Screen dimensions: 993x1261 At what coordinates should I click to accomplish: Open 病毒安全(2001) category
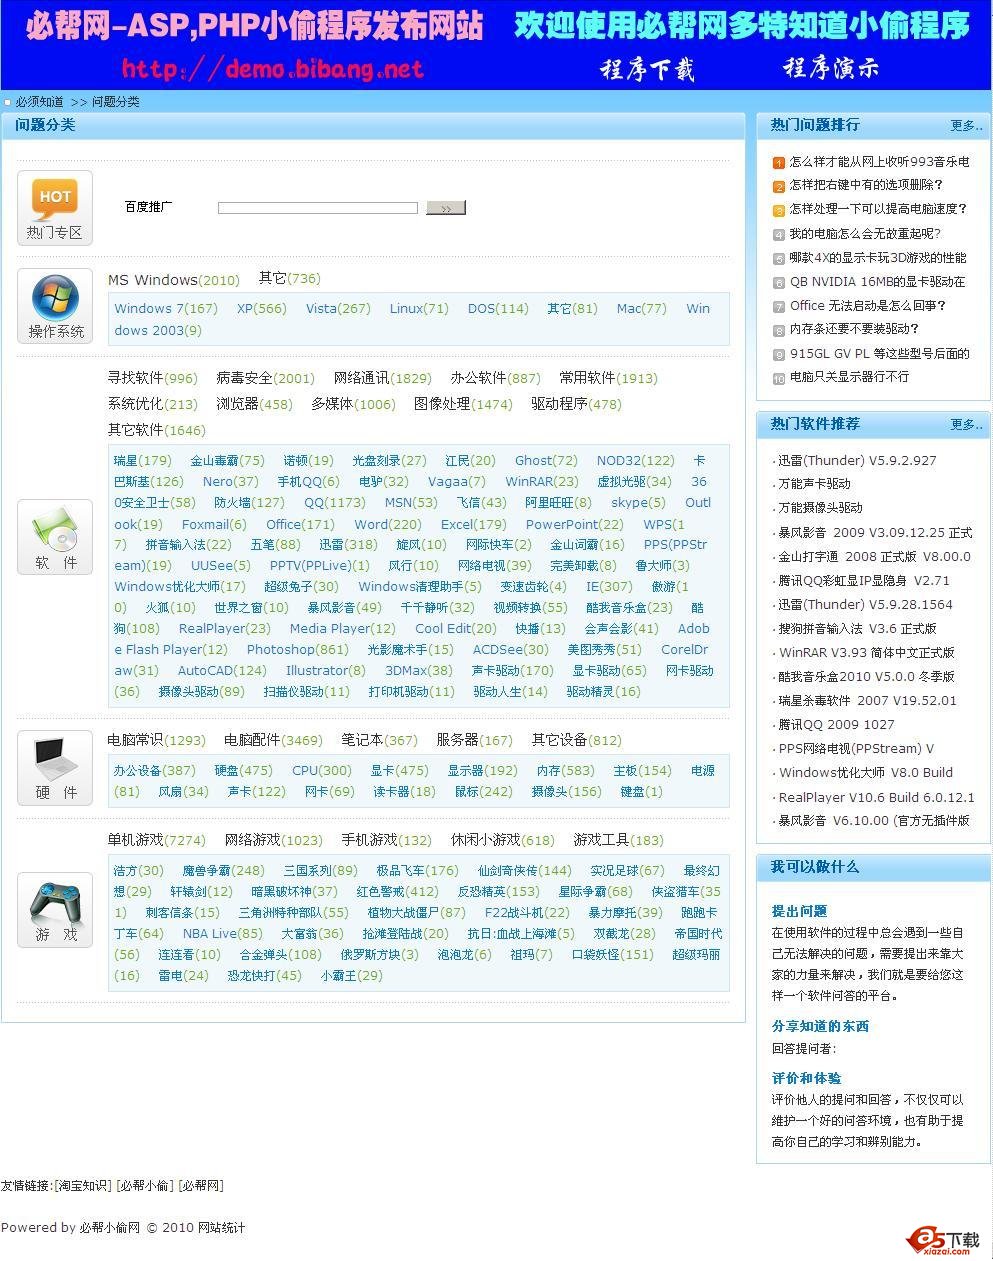point(265,378)
